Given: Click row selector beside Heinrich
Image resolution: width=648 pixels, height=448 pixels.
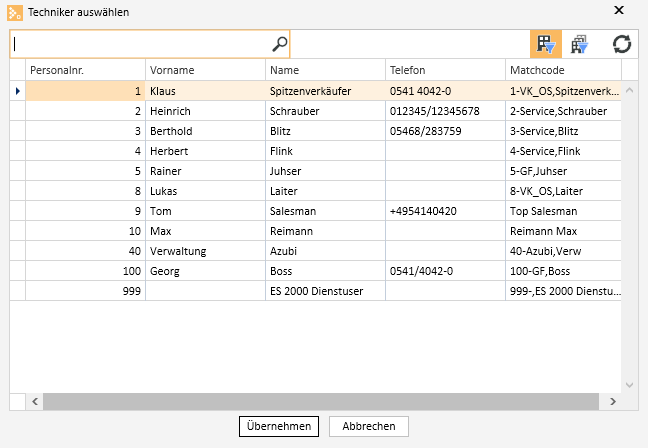Looking at the screenshot, I should pos(18,111).
